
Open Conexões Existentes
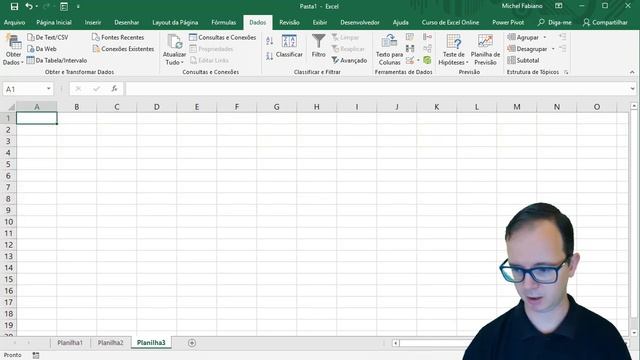123,49
